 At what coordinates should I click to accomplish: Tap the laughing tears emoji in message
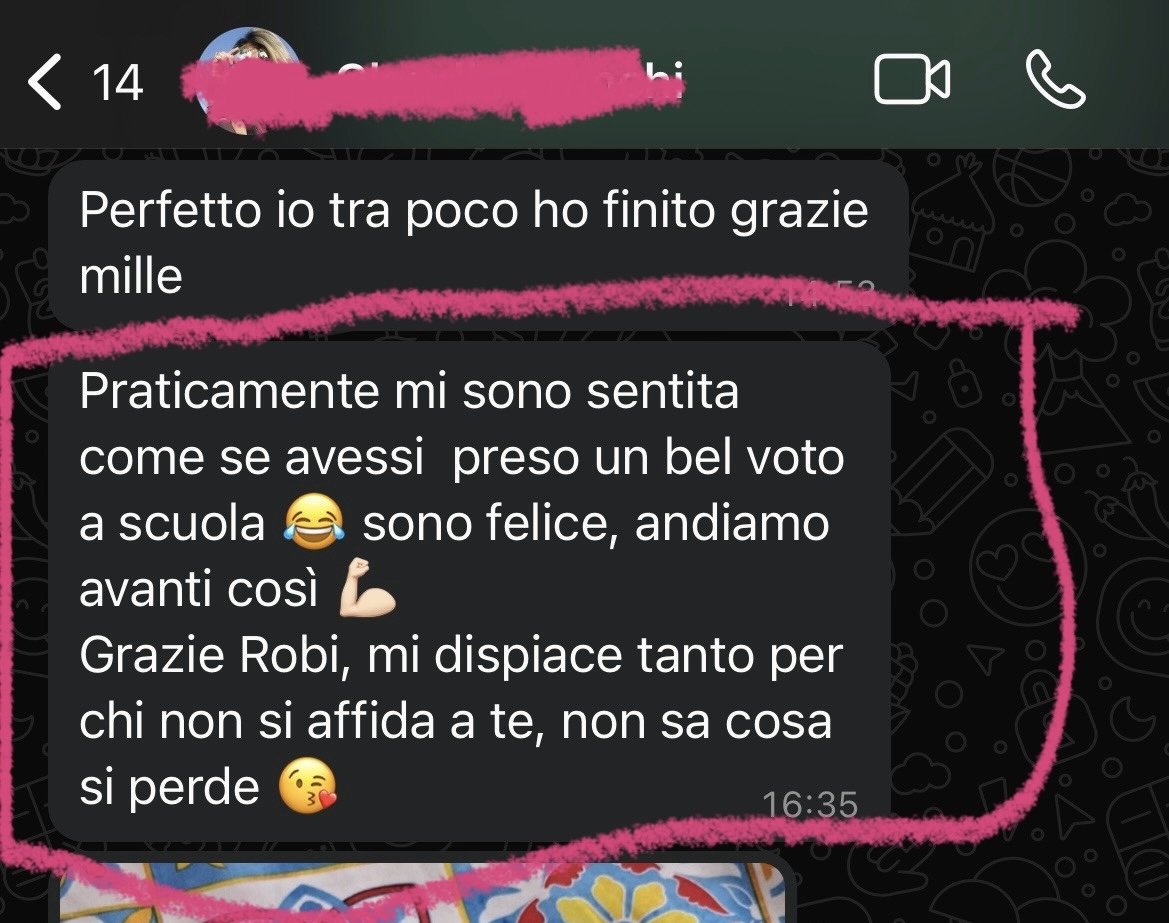click(x=314, y=522)
